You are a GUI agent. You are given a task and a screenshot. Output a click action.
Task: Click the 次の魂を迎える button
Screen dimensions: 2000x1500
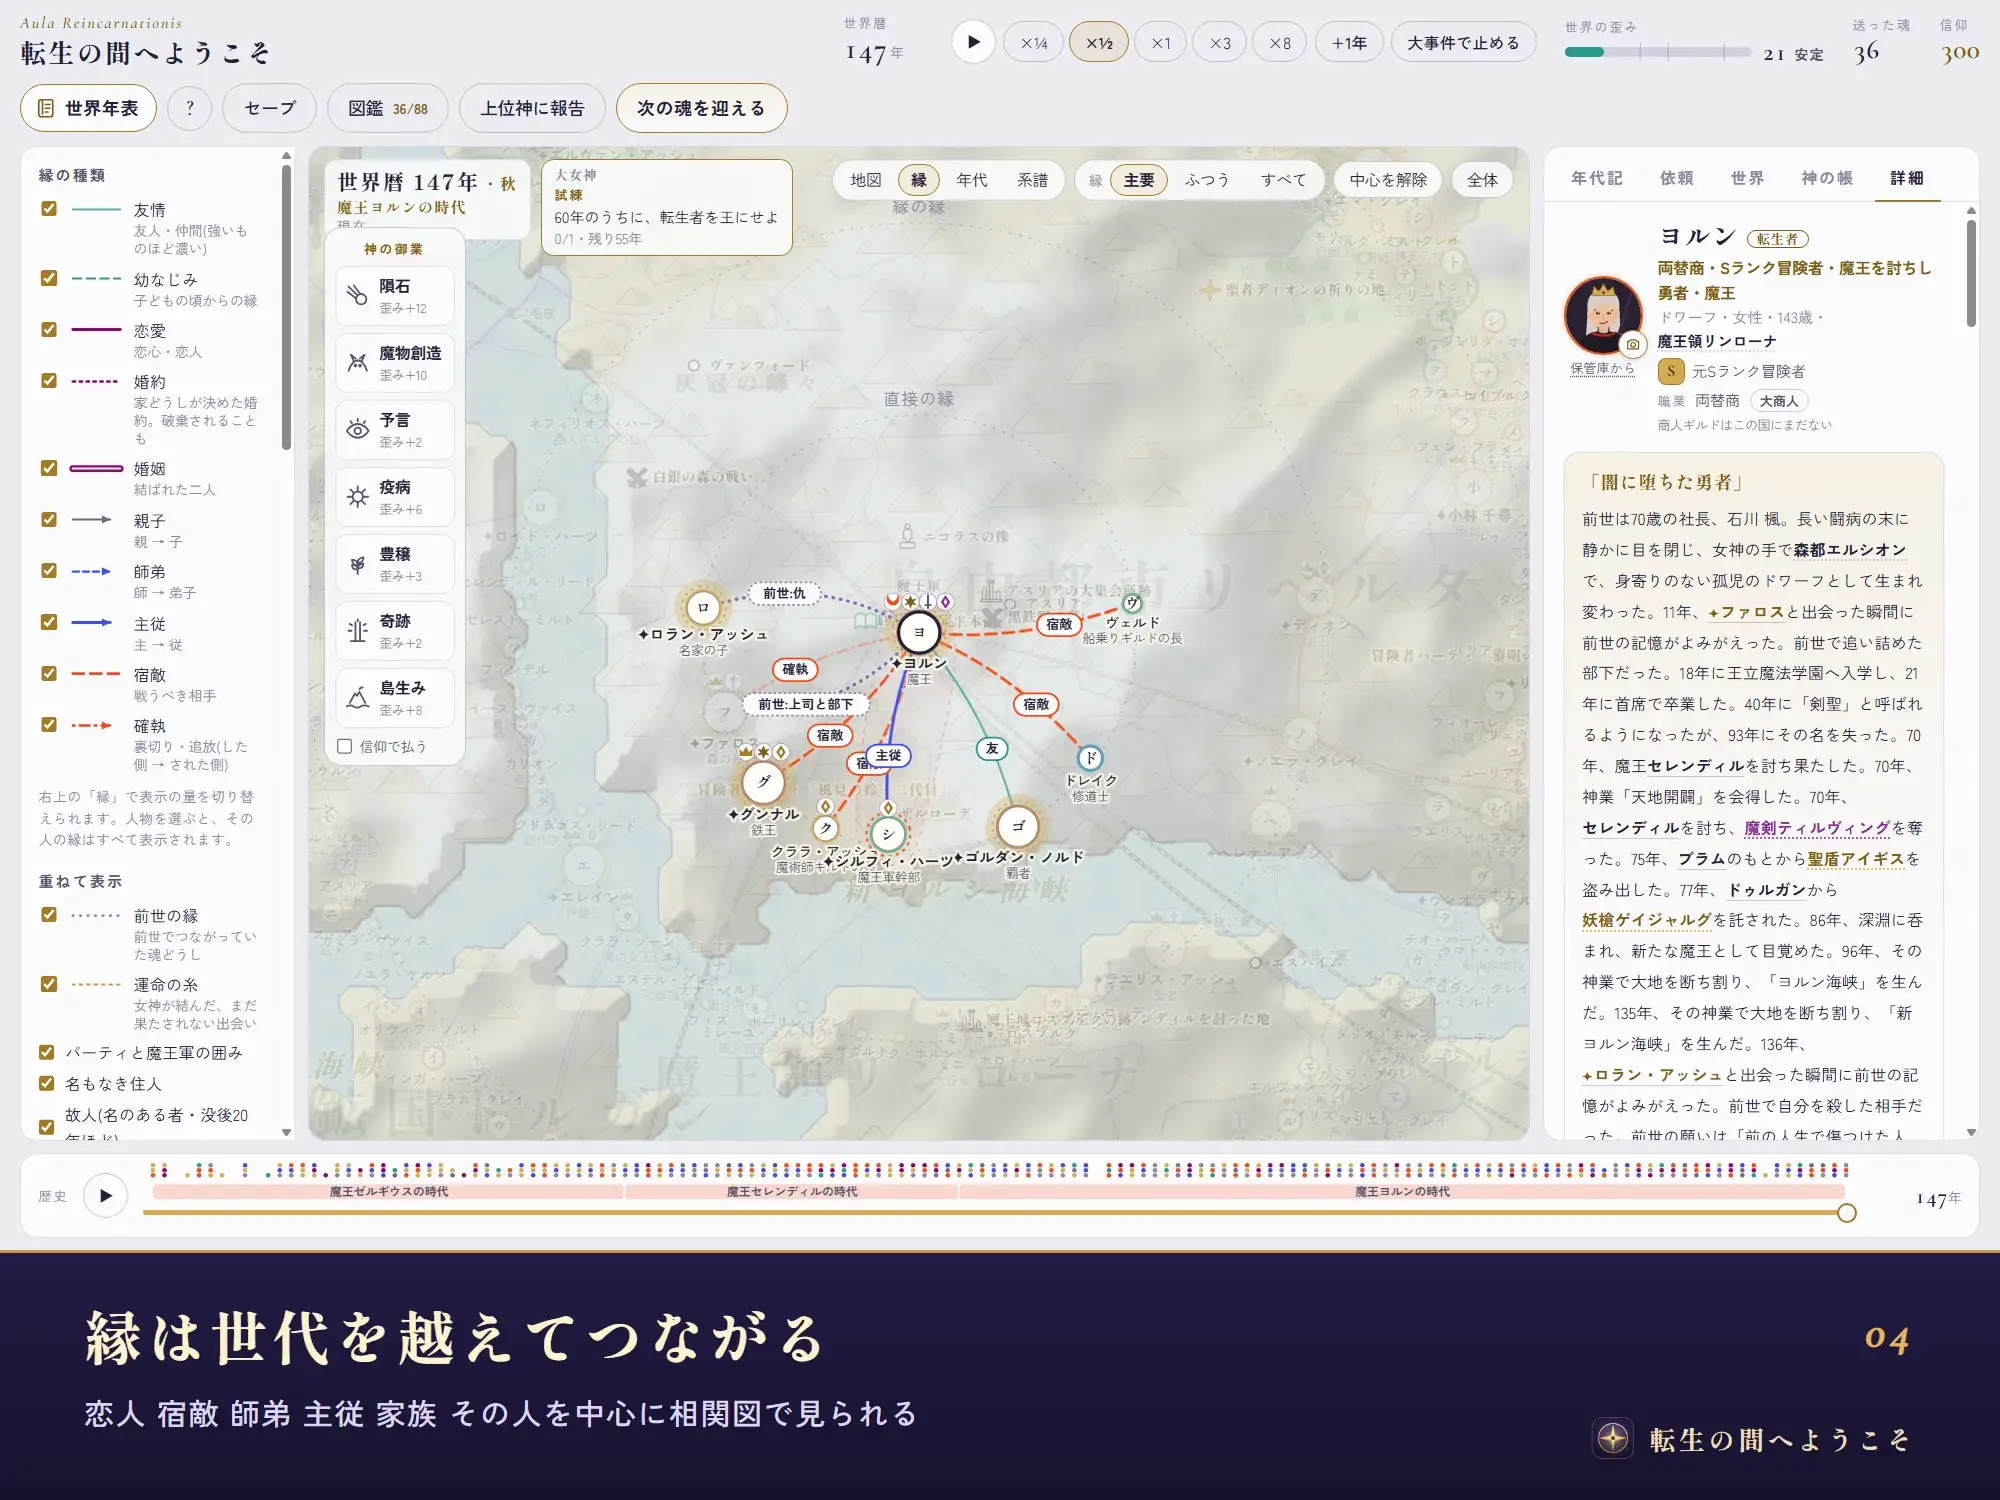(x=701, y=108)
